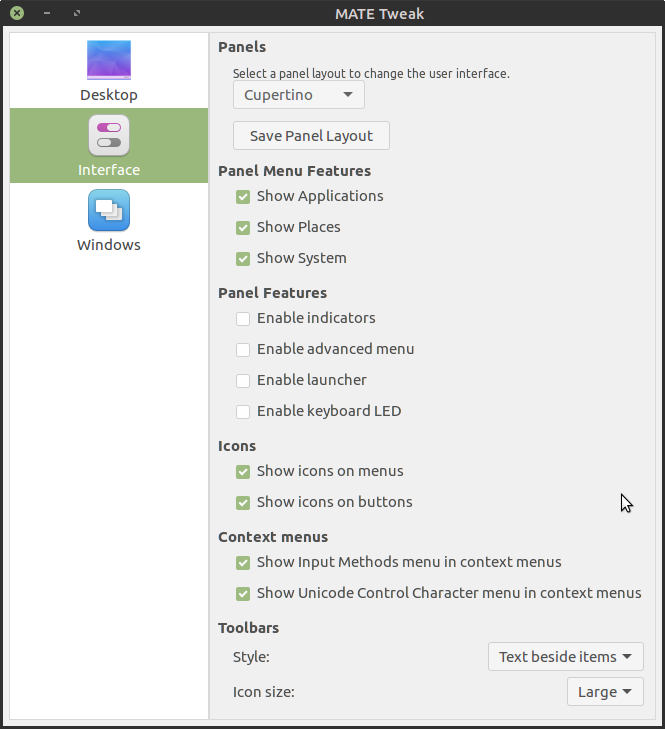The image size is (665, 729).
Task: Open the Windows section icon
Action: tap(109, 210)
